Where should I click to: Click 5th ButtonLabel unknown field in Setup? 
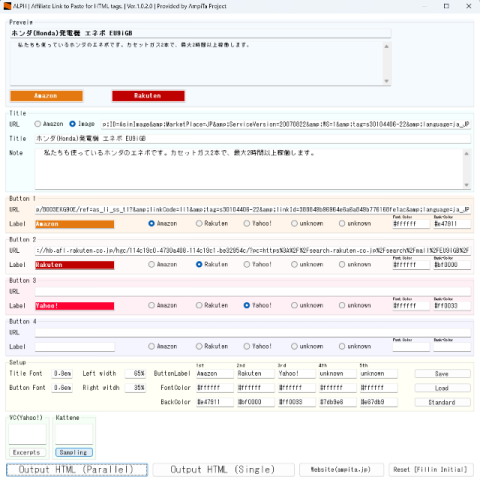tap(379, 374)
